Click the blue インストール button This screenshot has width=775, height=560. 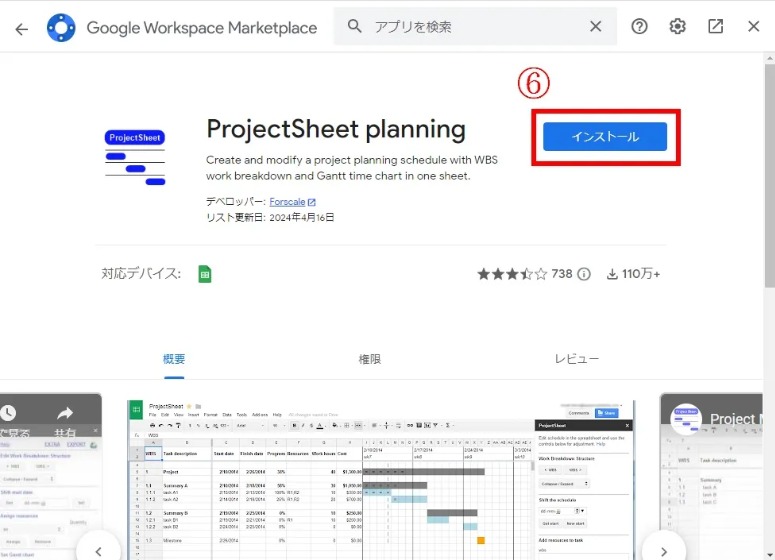pyautogui.click(x=605, y=136)
